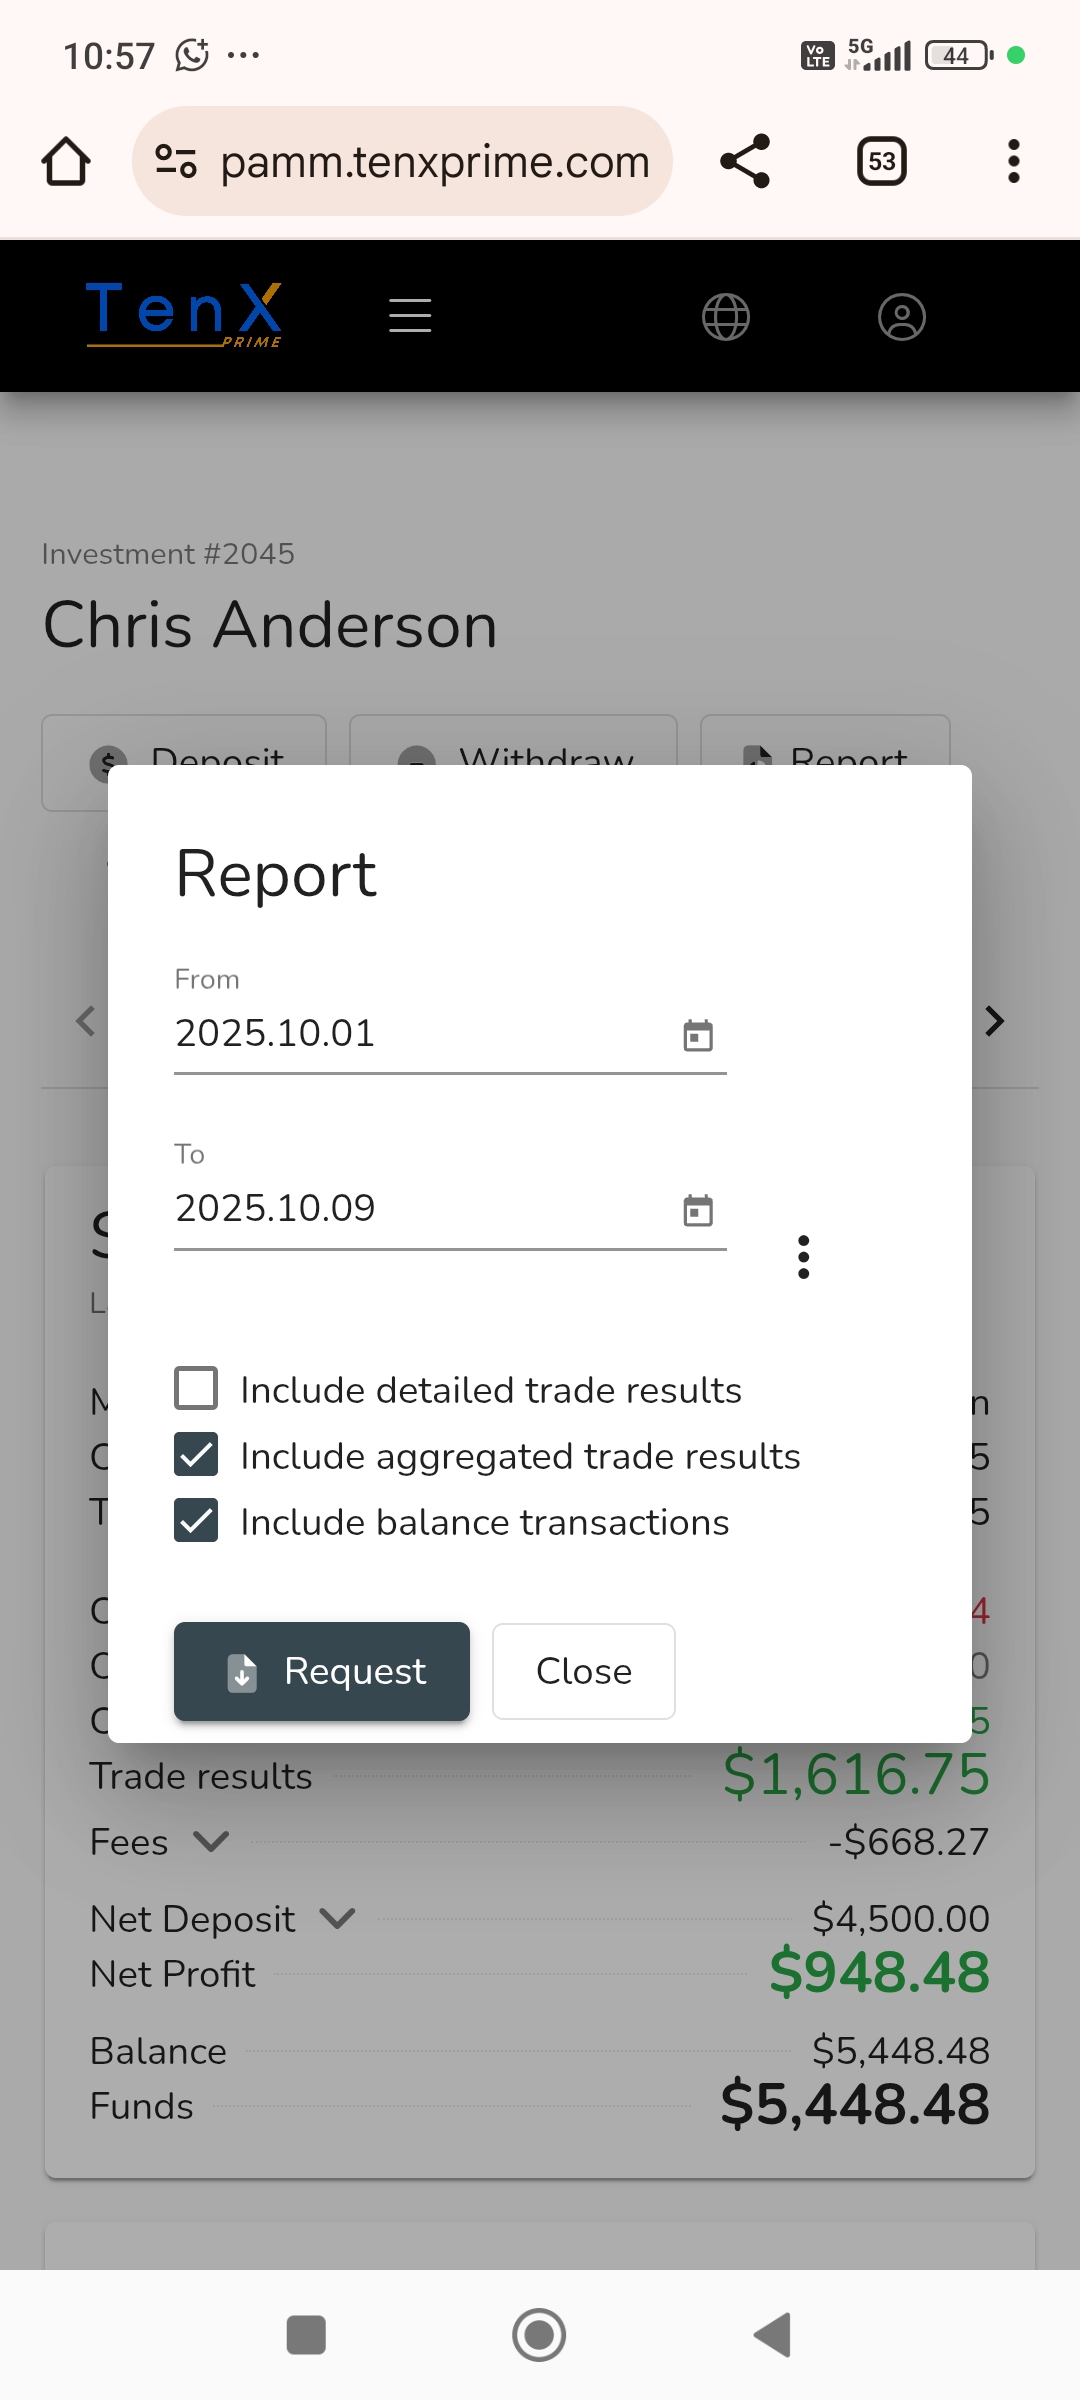Enable Include detailed trade results checkbox
Screen dimensions: 1080x2400
pos(196,1389)
